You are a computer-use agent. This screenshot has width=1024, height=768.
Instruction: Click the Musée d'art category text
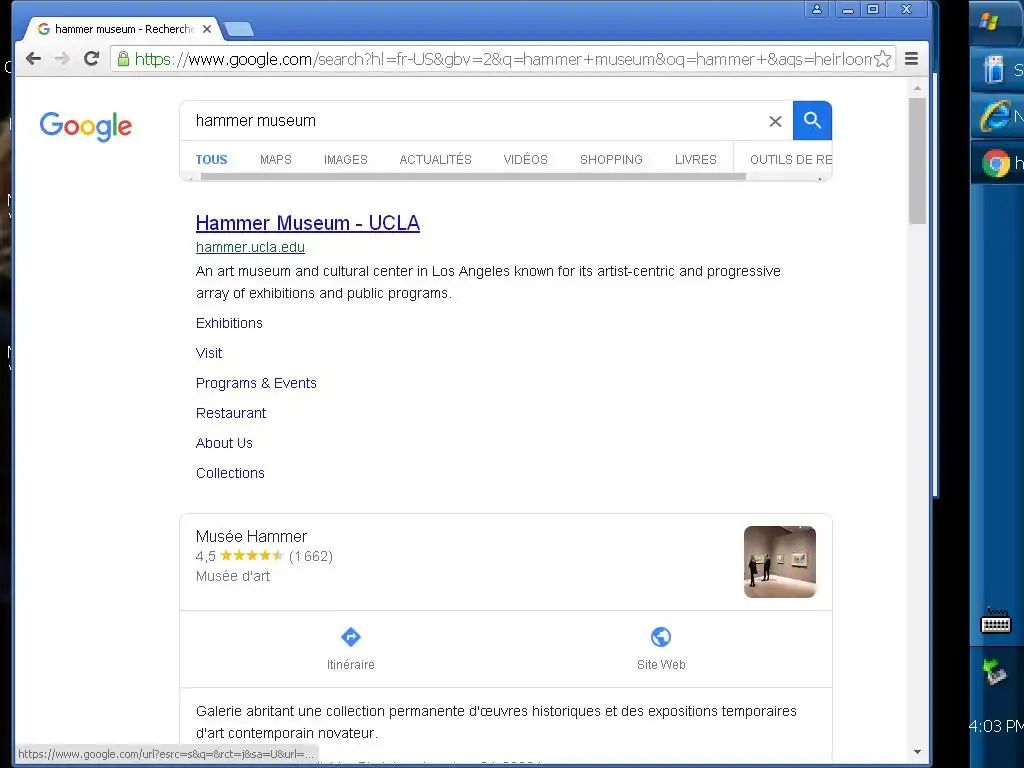233,576
